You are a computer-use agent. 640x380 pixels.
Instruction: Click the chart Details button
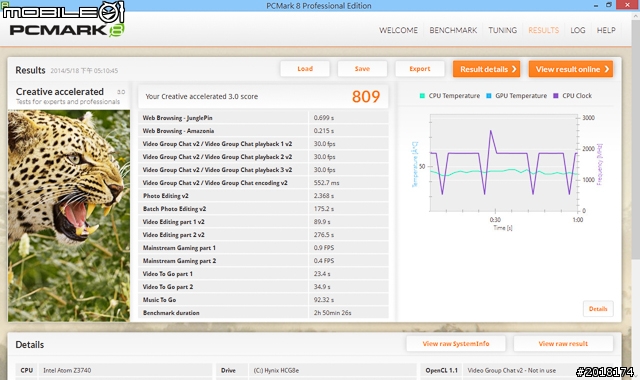click(598, 309)
